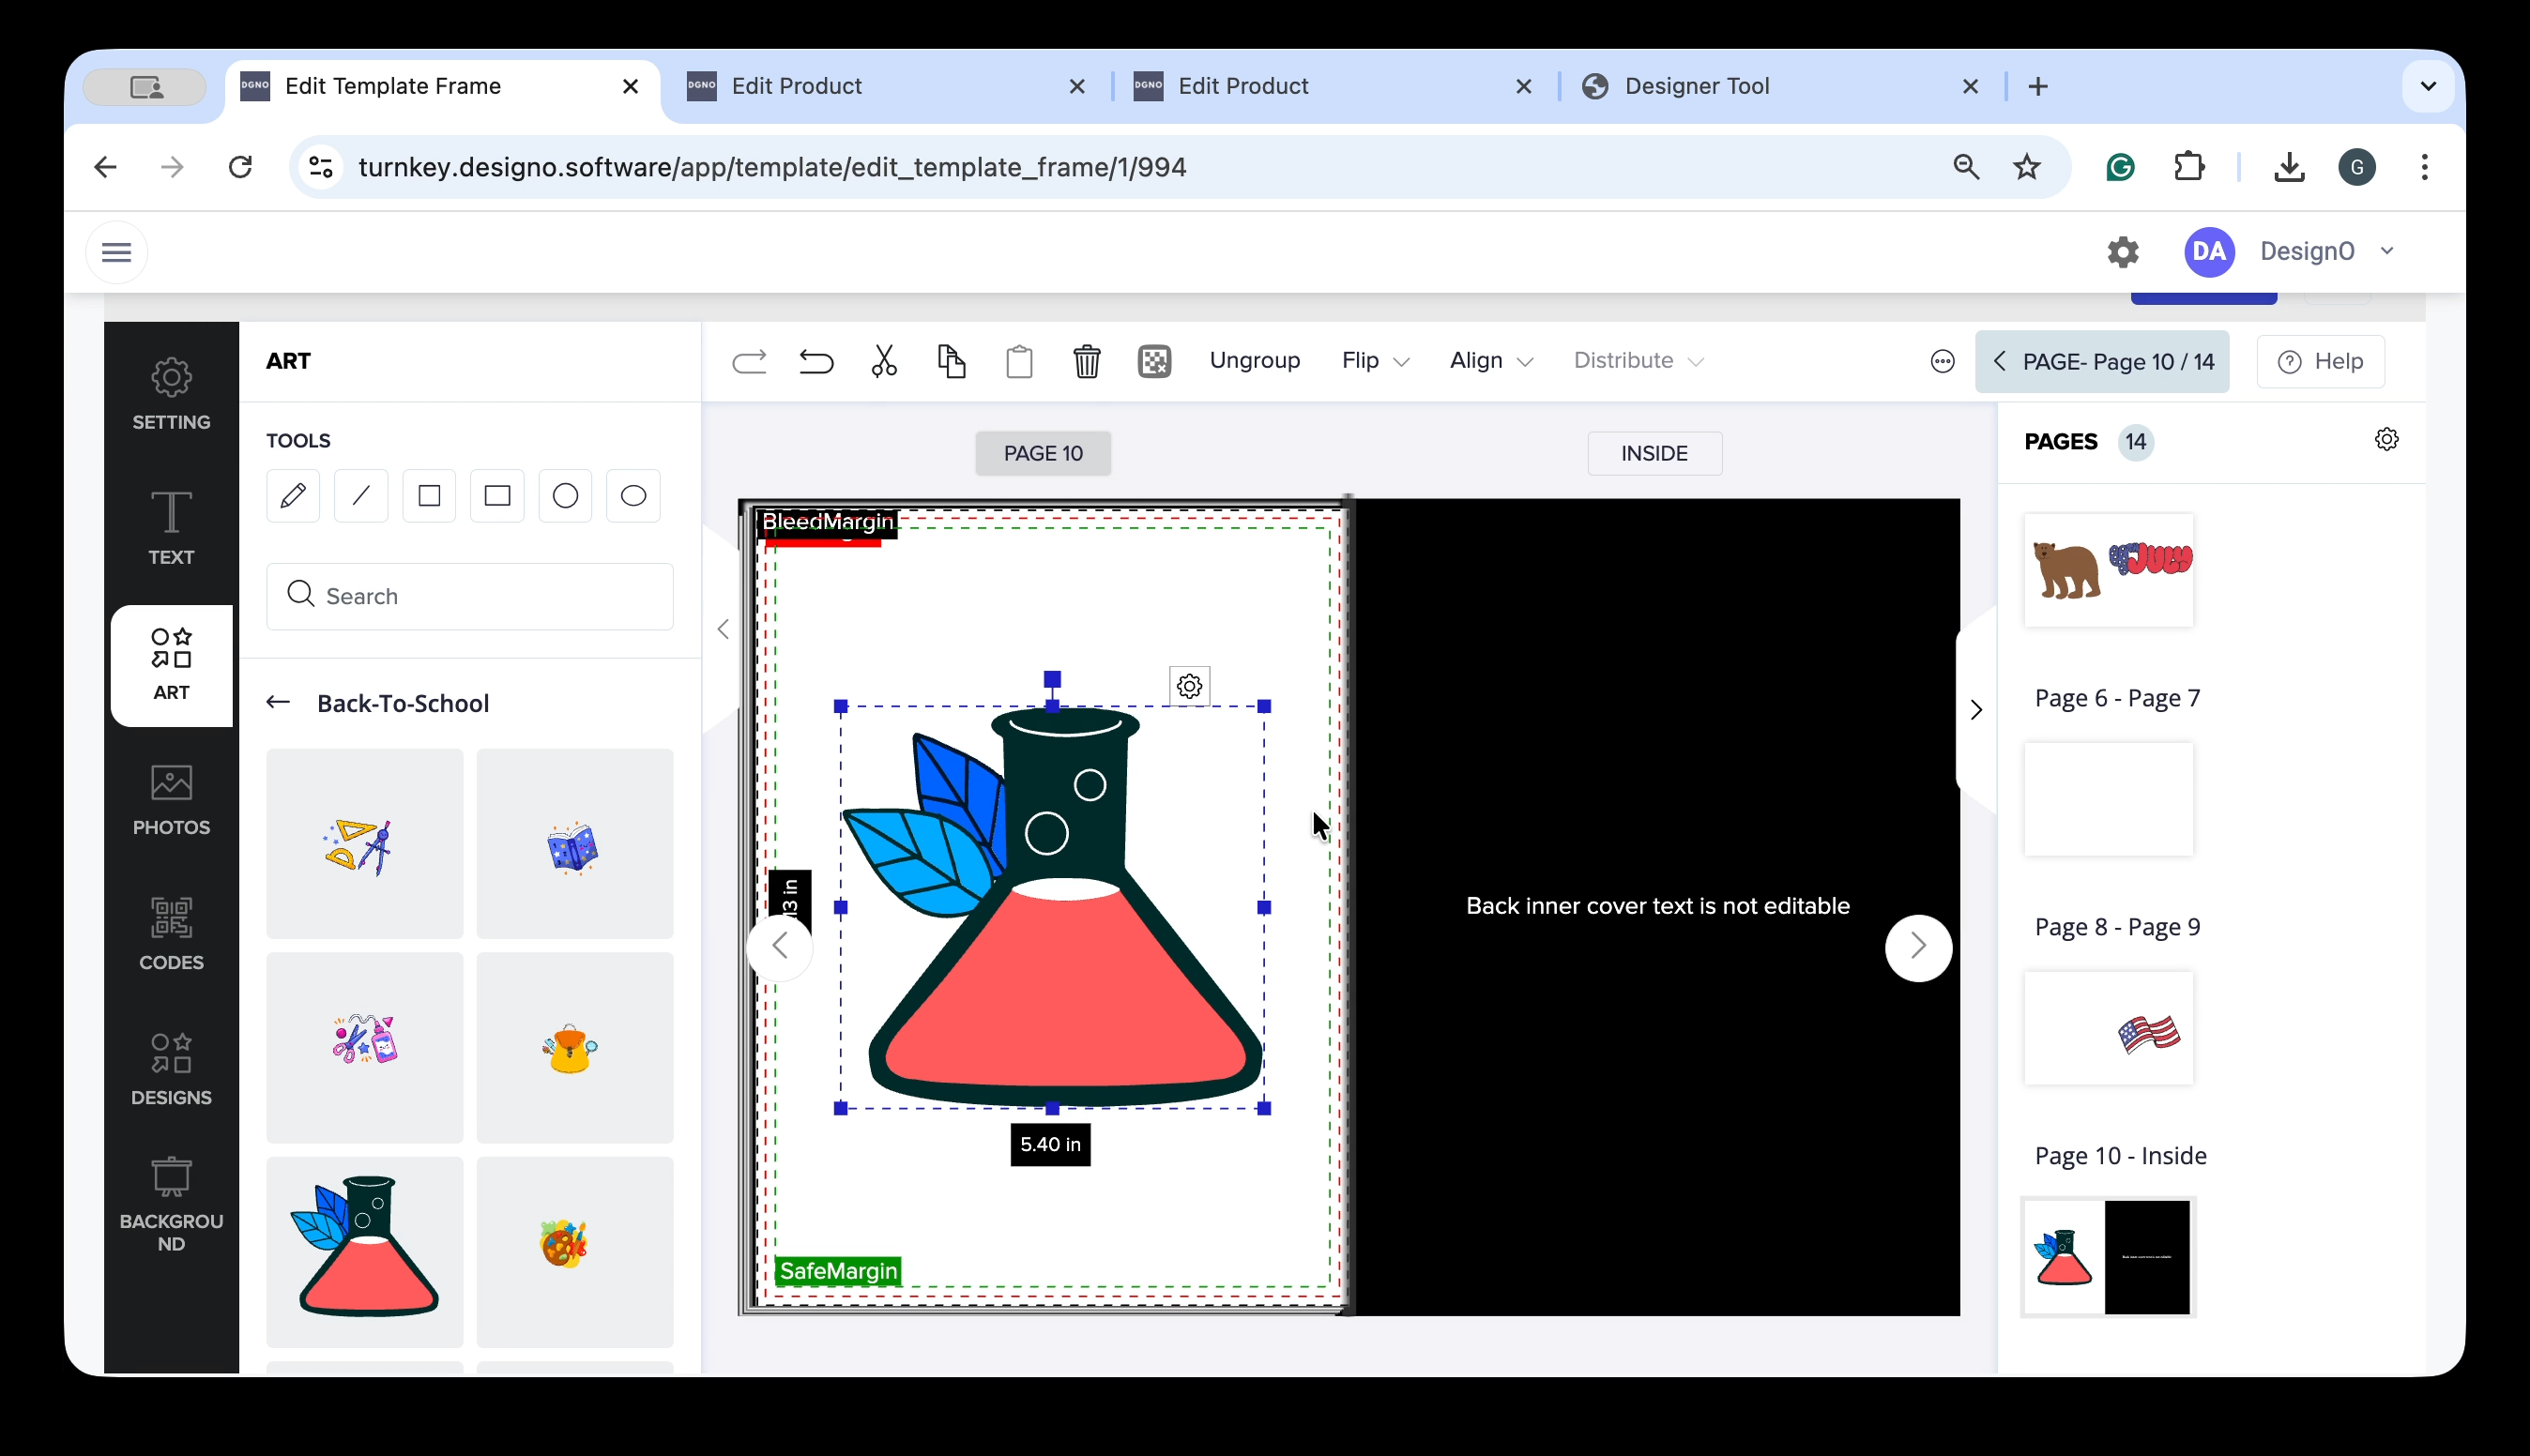Open the CODES panel in sidebar

(x=171, y=933)
